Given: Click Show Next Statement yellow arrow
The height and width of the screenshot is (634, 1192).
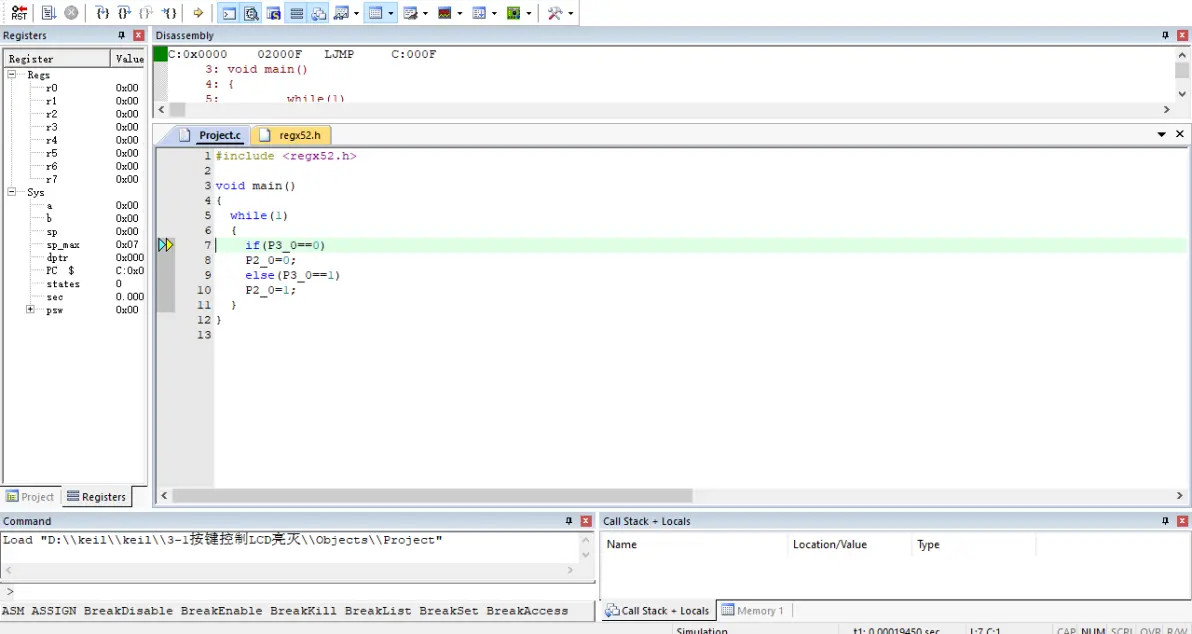Looking at the screenshot, I should (x=198, y=13).
